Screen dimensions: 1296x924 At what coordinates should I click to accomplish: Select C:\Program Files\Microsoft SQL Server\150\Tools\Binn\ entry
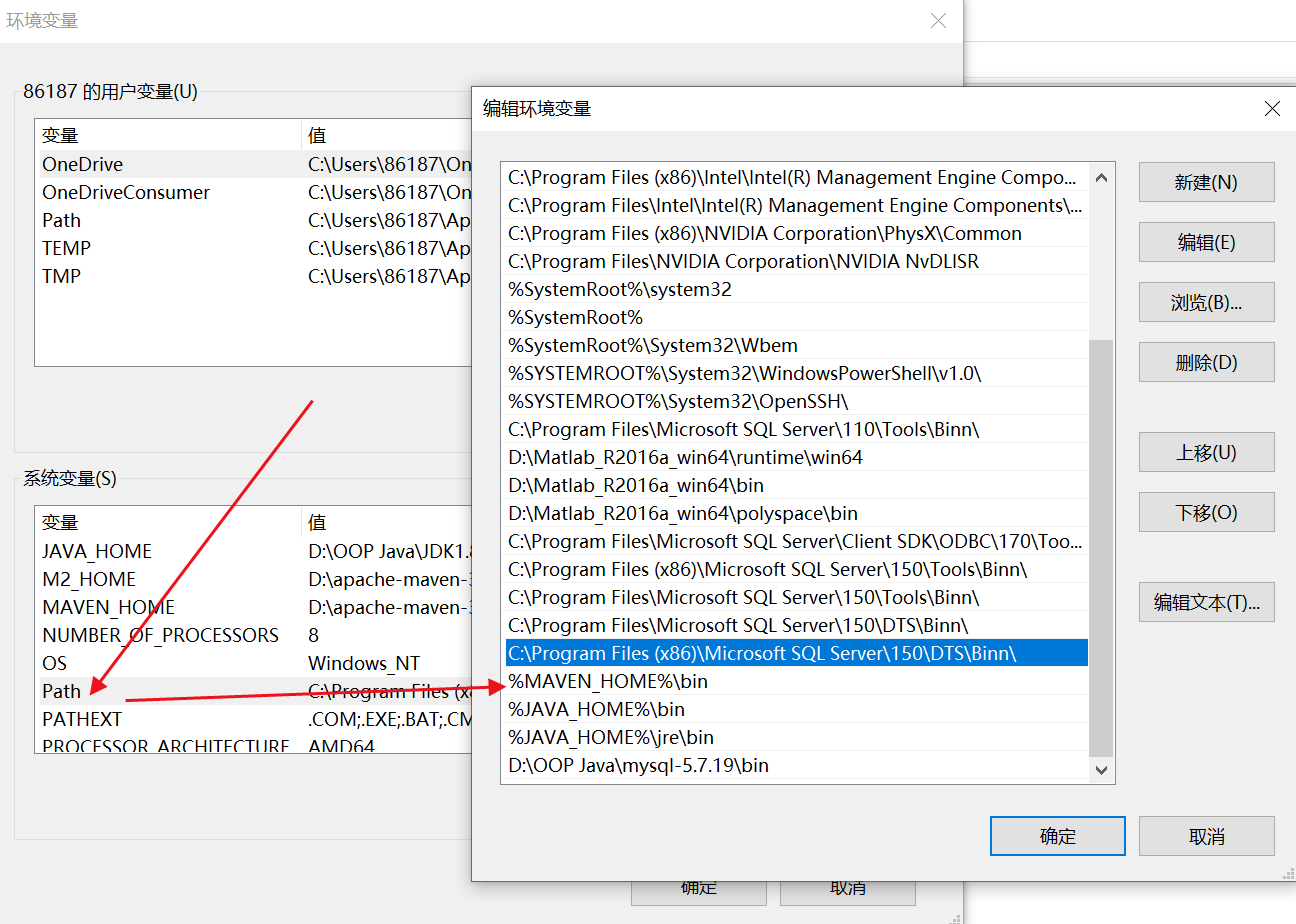(x=796, y=597)
